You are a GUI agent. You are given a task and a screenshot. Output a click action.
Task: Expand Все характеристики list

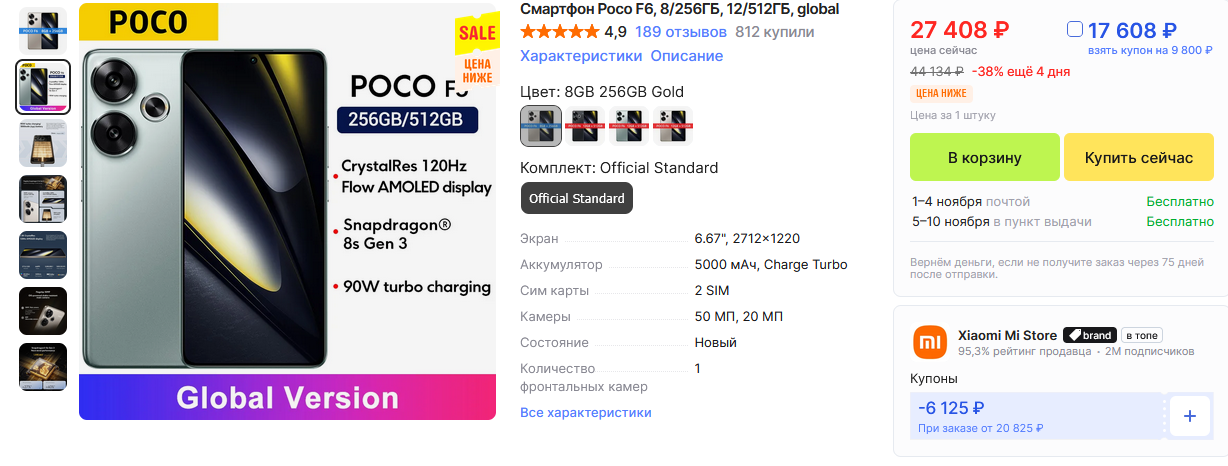[585, 412]
